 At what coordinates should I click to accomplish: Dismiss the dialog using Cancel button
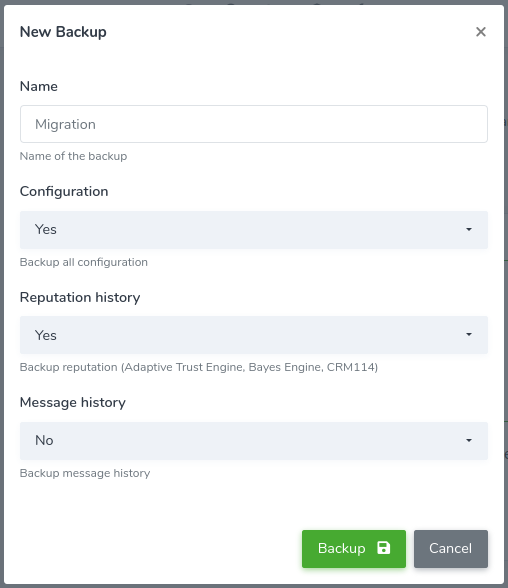point(451,549)
